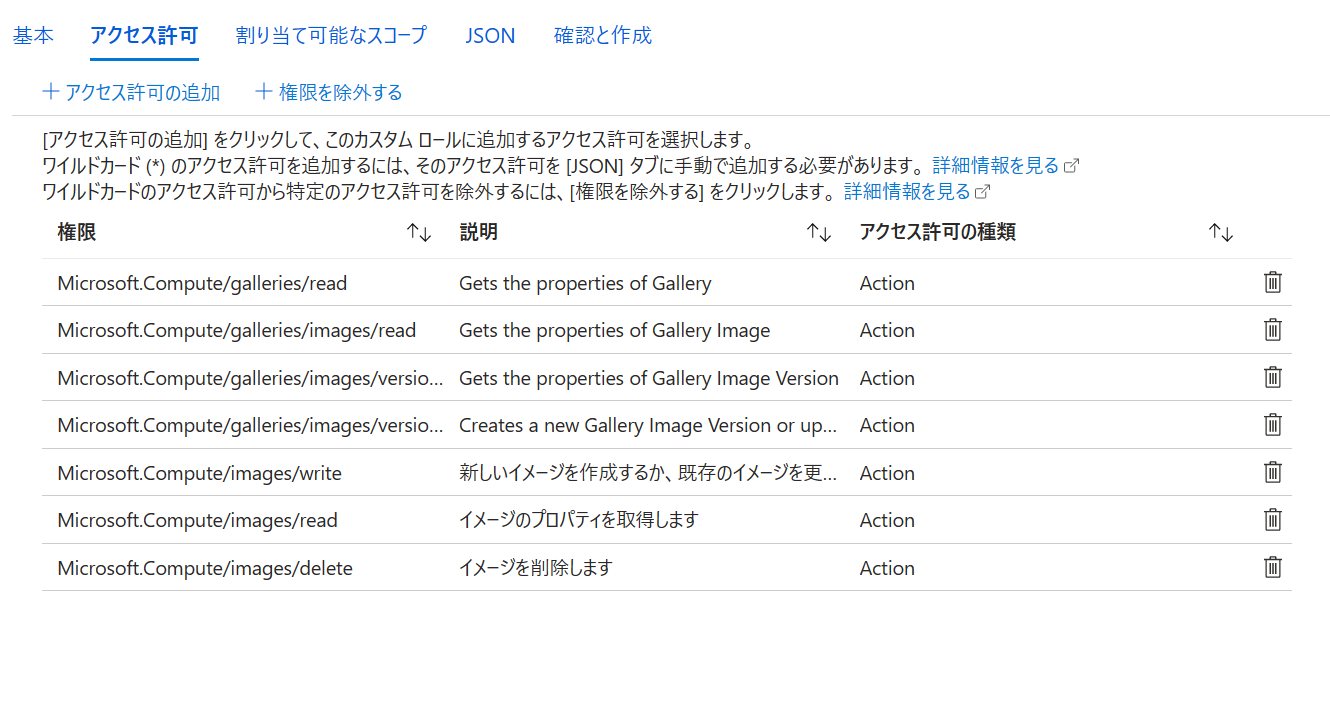Delete the Creates a new Gallery Image Version row
1330x712 pixels.
click(1273, 425)
